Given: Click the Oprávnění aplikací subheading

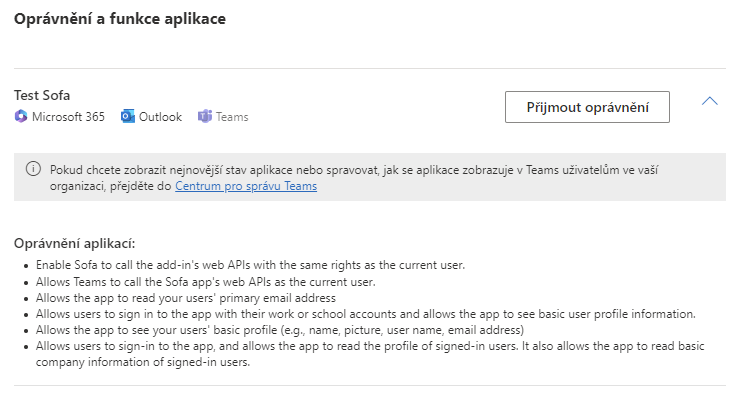Looking at the screenshot, I should click(75, 243).
